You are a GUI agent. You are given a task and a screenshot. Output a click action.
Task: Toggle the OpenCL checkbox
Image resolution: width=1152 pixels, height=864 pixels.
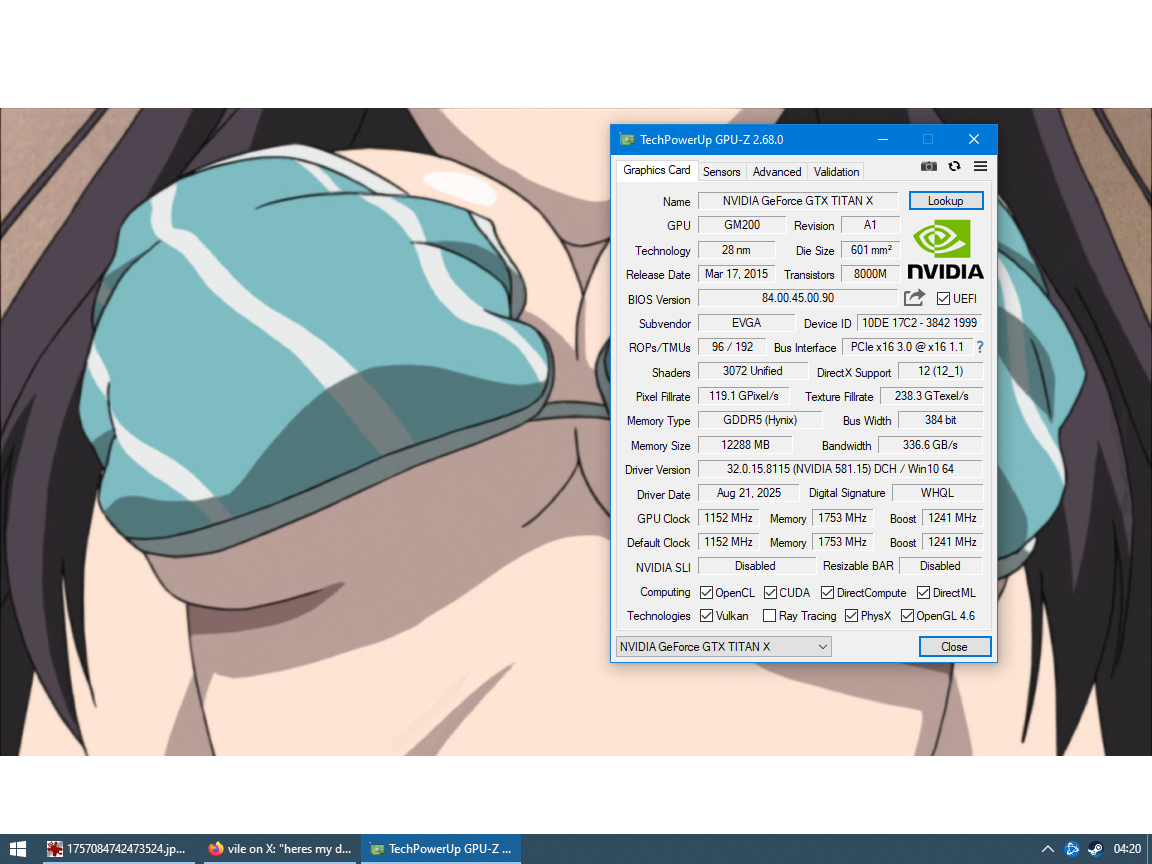706,592
